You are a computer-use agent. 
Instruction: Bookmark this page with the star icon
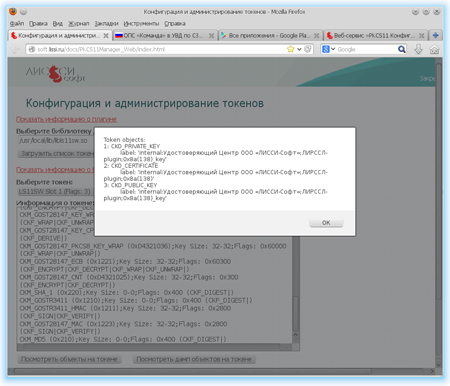point(291,49)
